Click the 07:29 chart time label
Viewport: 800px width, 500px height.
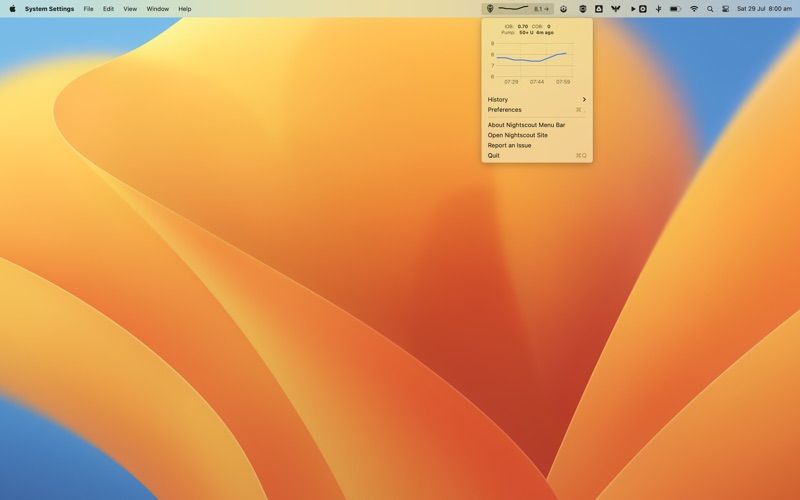coord(511,82)
